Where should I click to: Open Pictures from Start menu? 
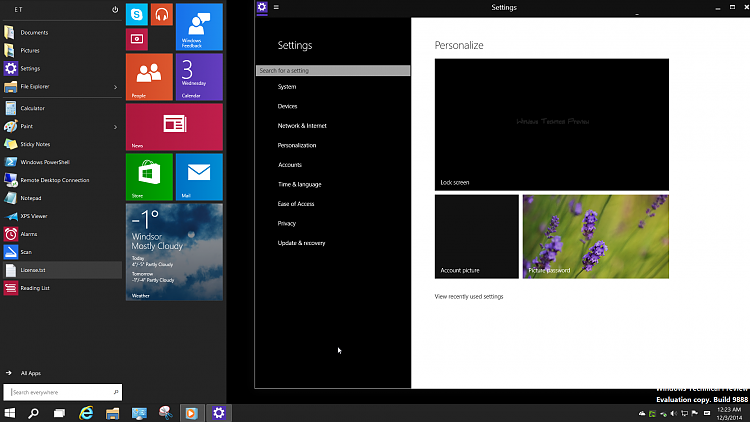click(62, 50)
